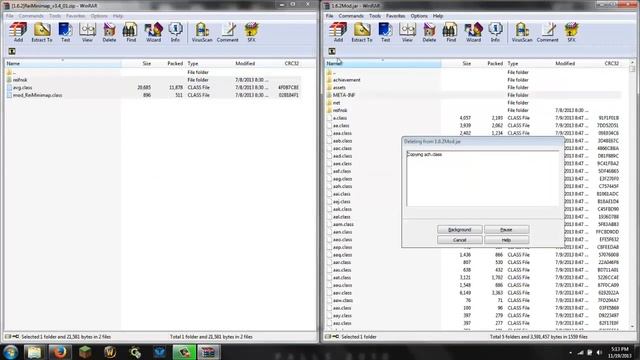Click Background button in deleting dialog

[x=460, y=230]
